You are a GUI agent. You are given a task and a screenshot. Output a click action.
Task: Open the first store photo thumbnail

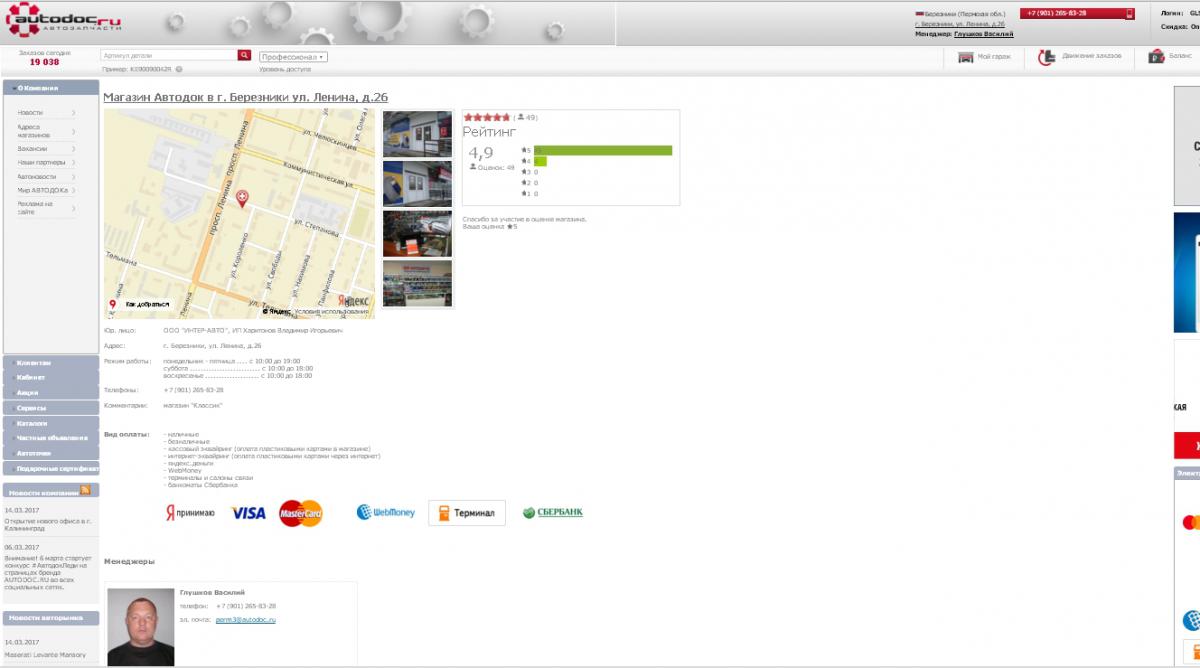click(417, 134)
